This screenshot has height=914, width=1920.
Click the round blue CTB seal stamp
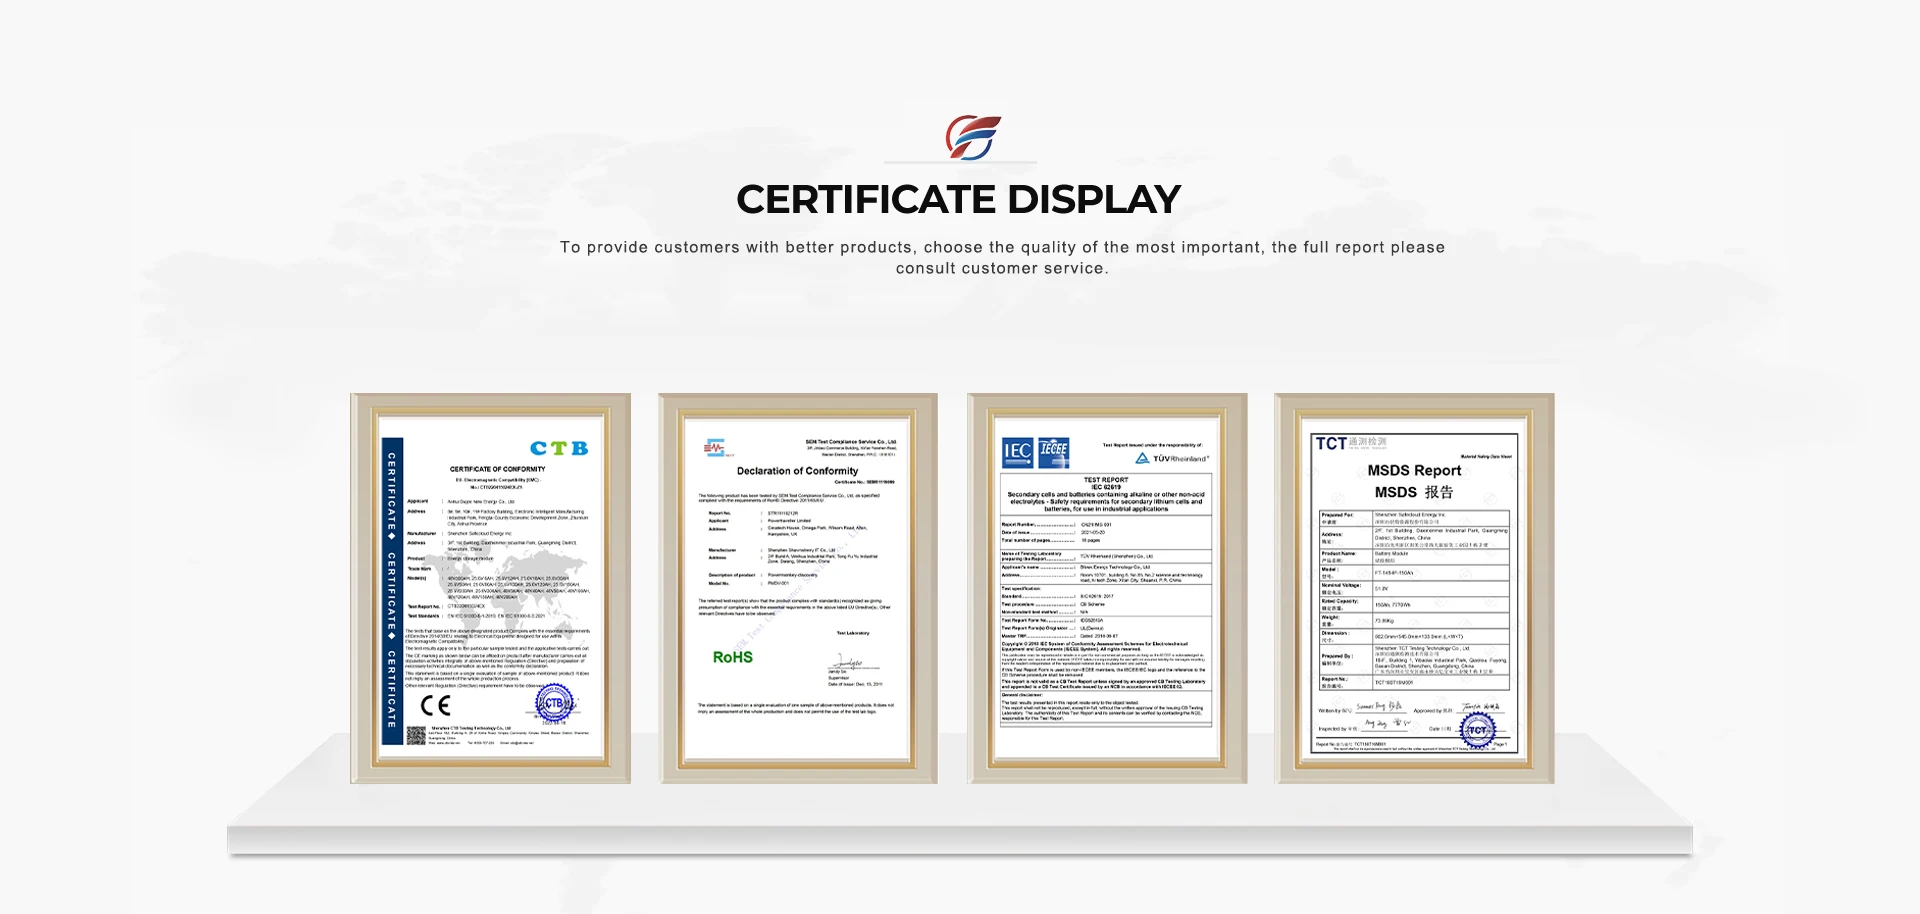click(x=554, y=703)
